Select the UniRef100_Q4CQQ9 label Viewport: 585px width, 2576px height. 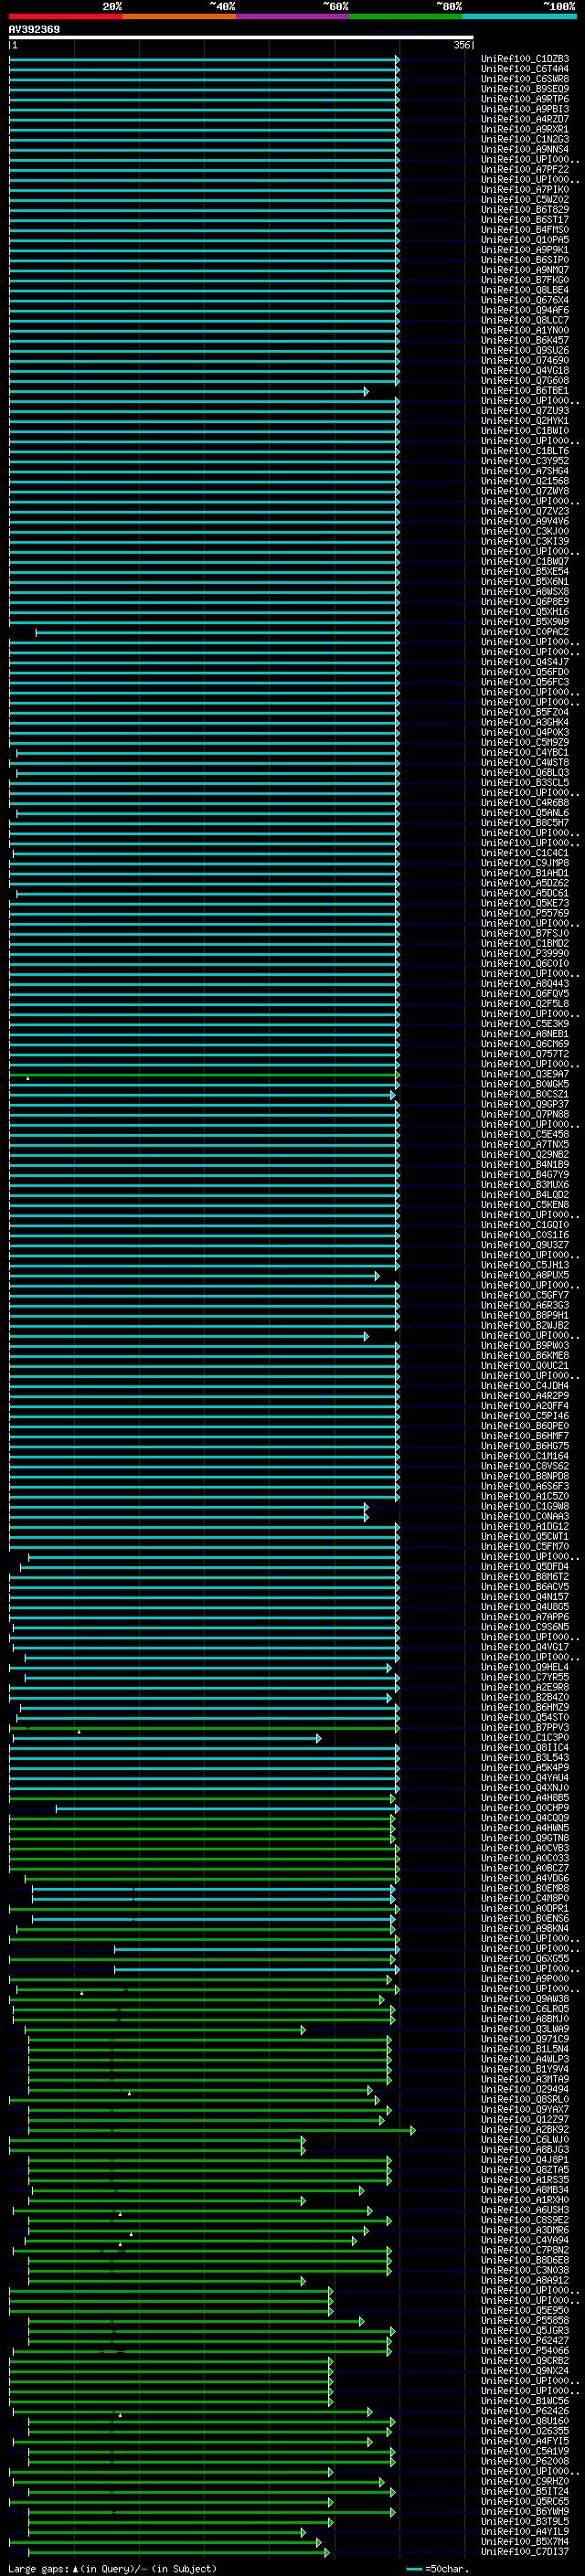pos(525,1818)
